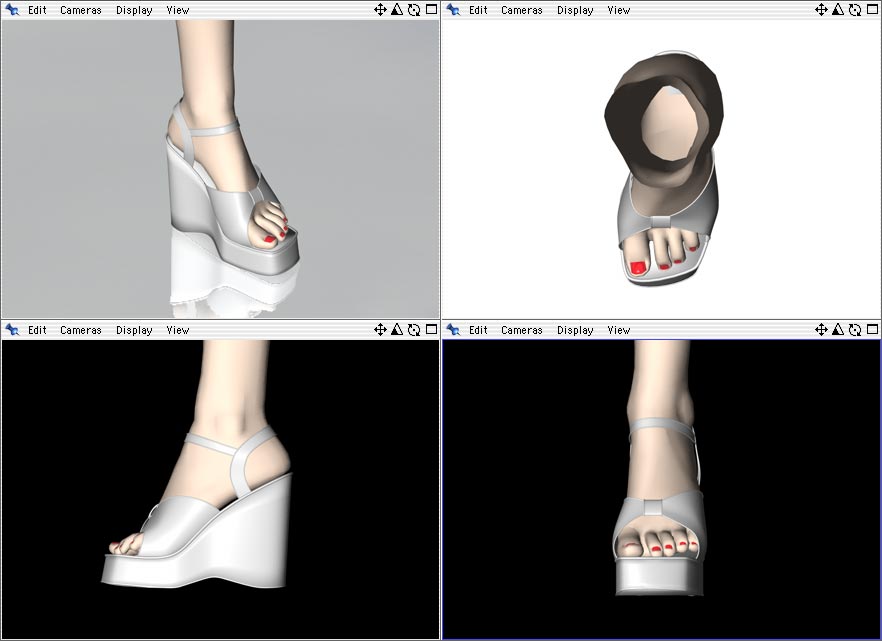Click rotate camera icon in white-background viewport
The width and height of the screenshot is (882, 641).
855,10
